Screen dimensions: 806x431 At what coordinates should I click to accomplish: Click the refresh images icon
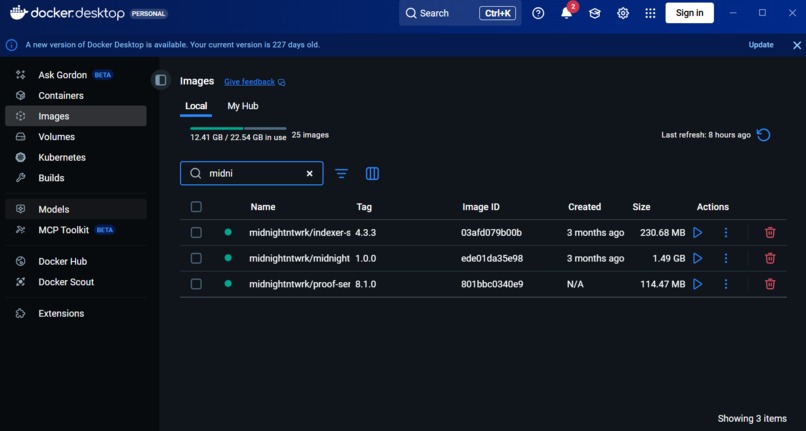tap(763, 135)
